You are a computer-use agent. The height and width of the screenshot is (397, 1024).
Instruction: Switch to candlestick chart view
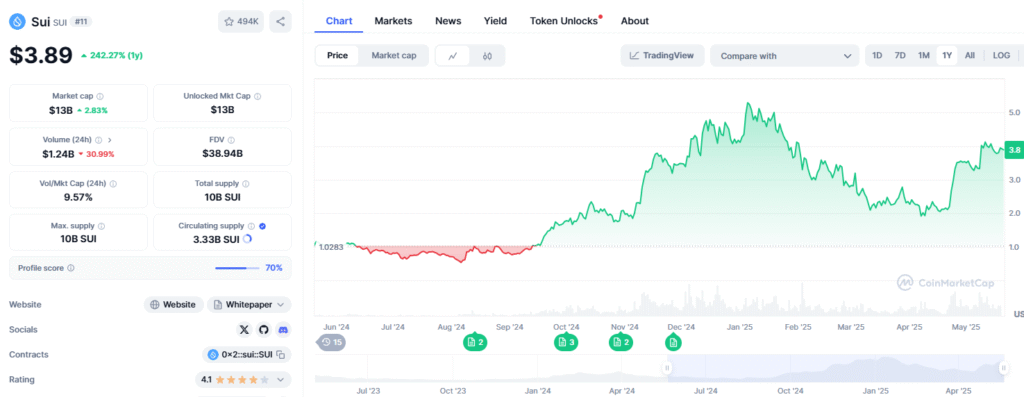487,56
